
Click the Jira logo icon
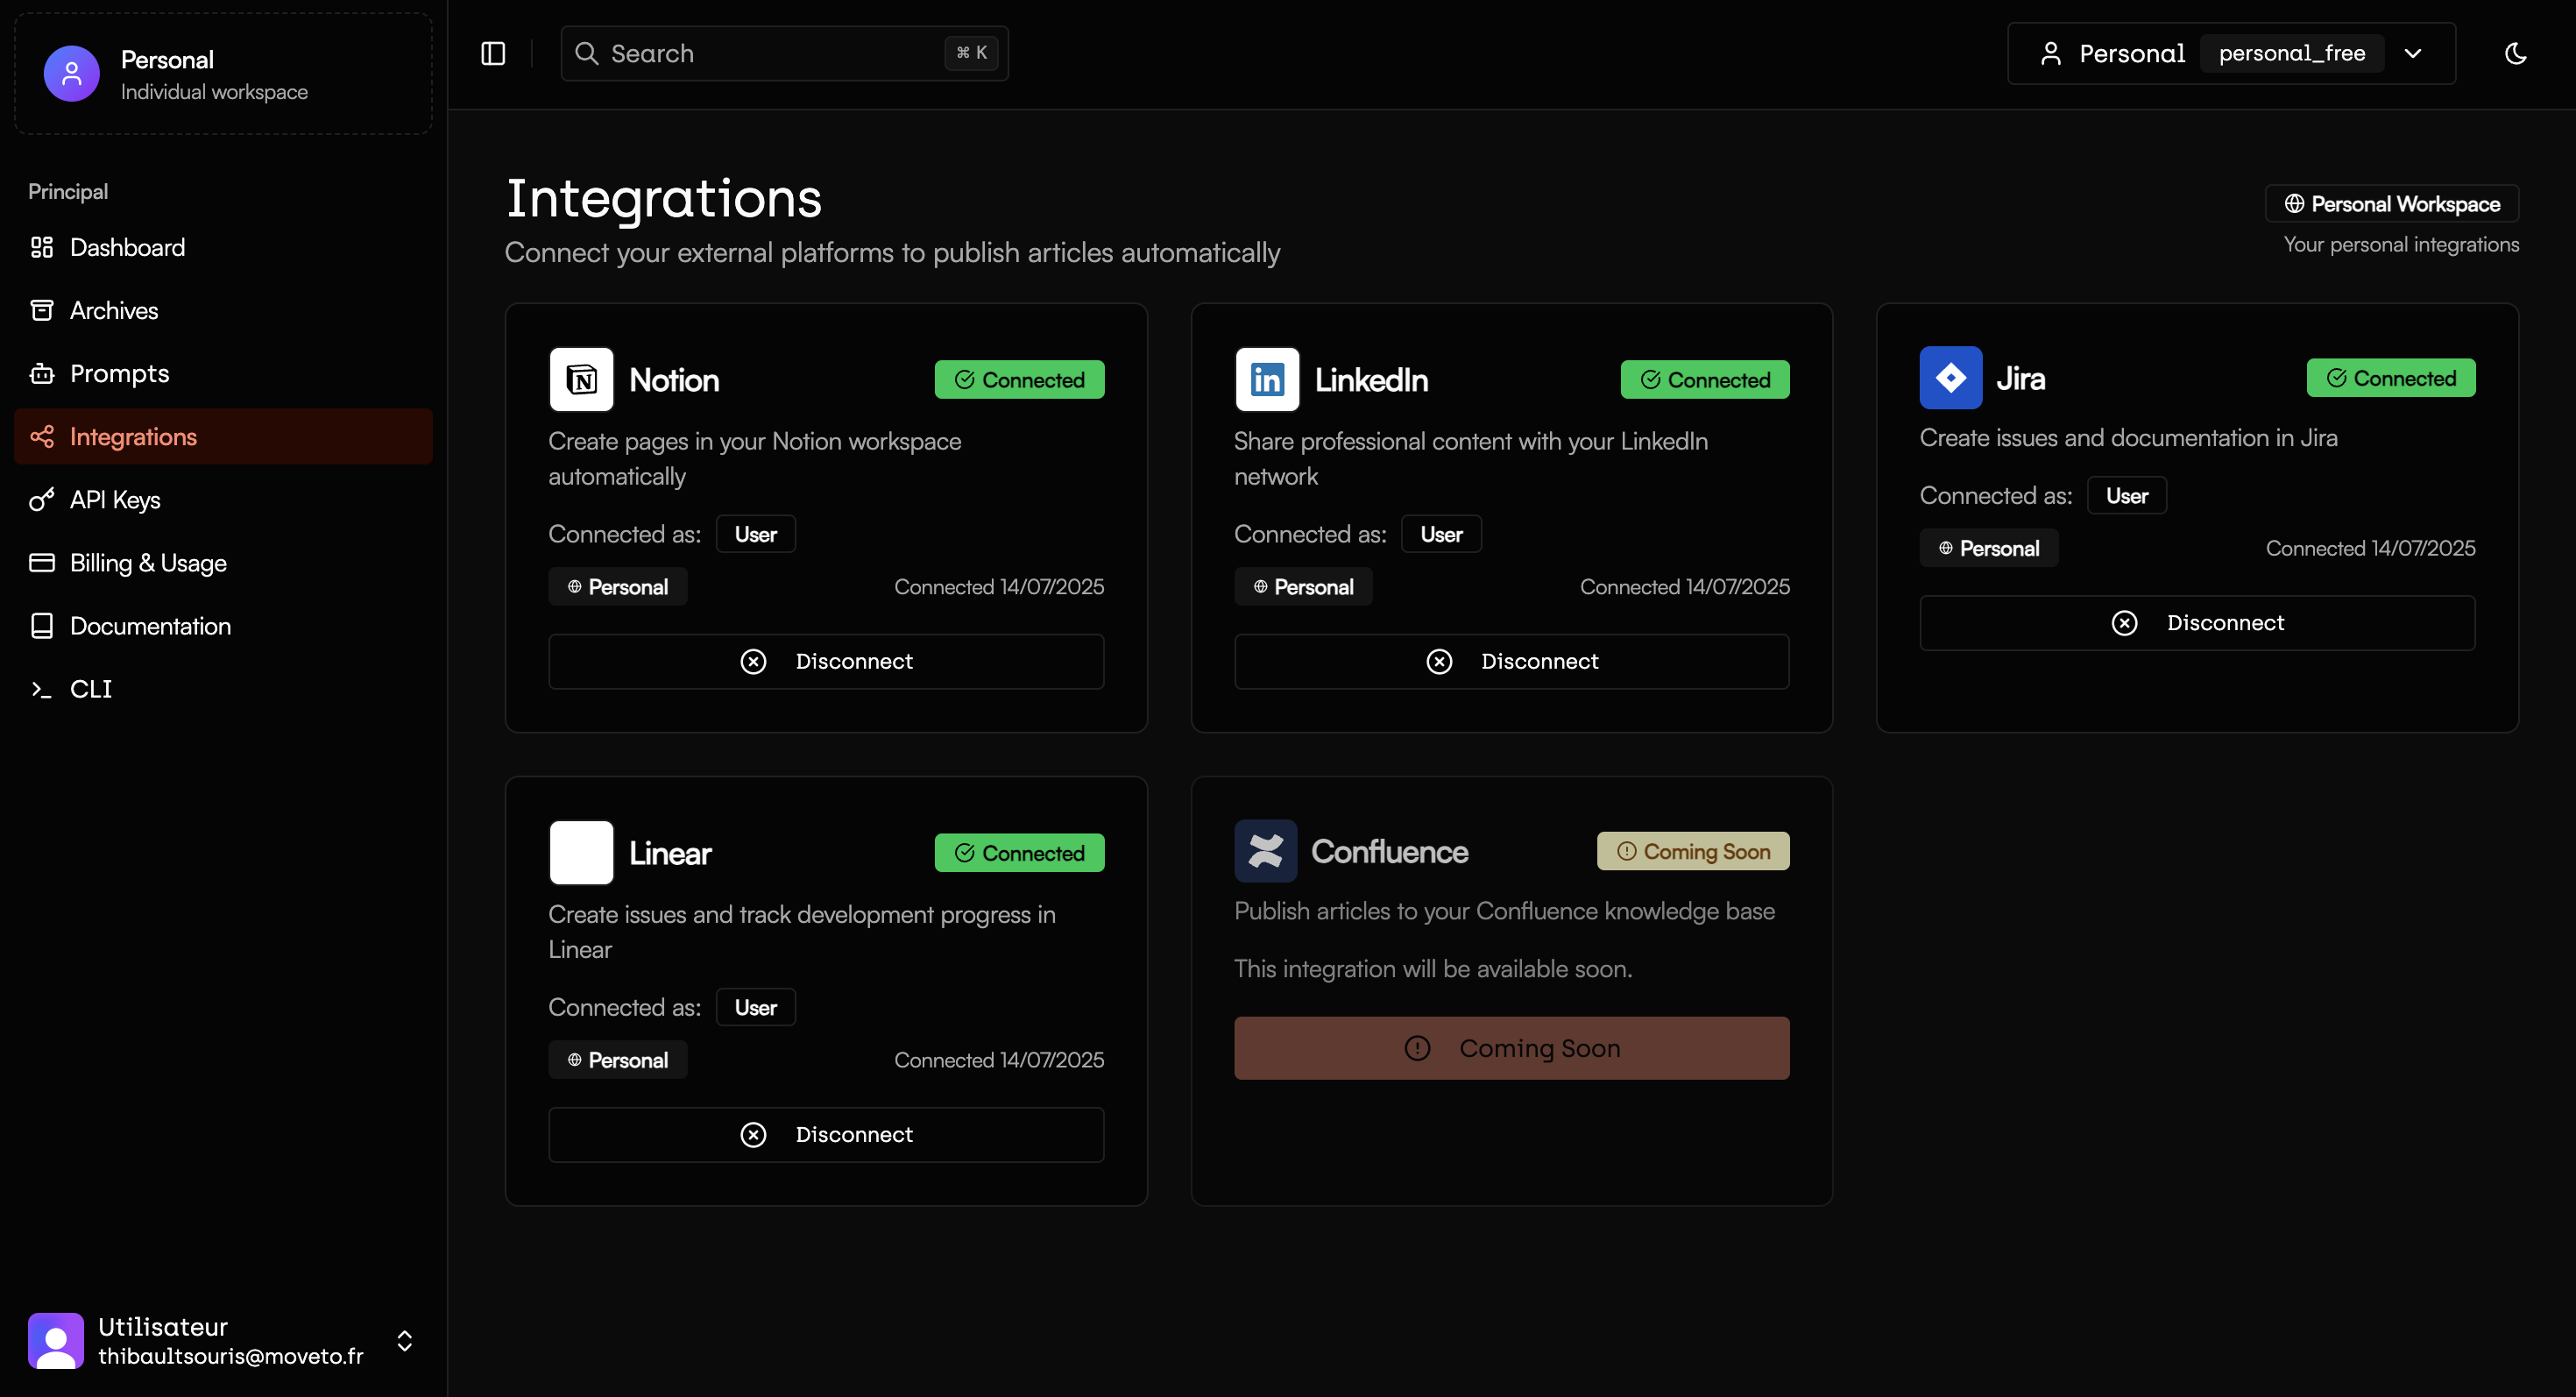(x=1951, y=377)
